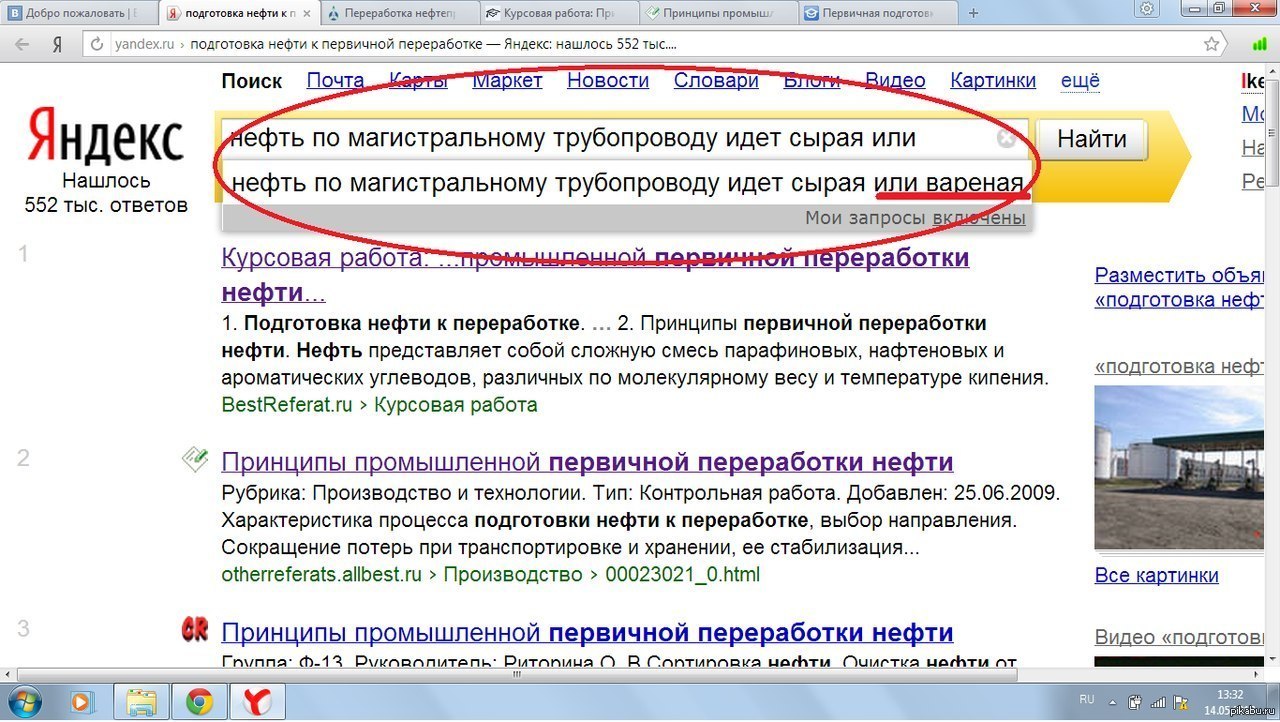Switch to 'Первичная подготов' tab
1280x722 pixels.
click(x=880, y=14)
